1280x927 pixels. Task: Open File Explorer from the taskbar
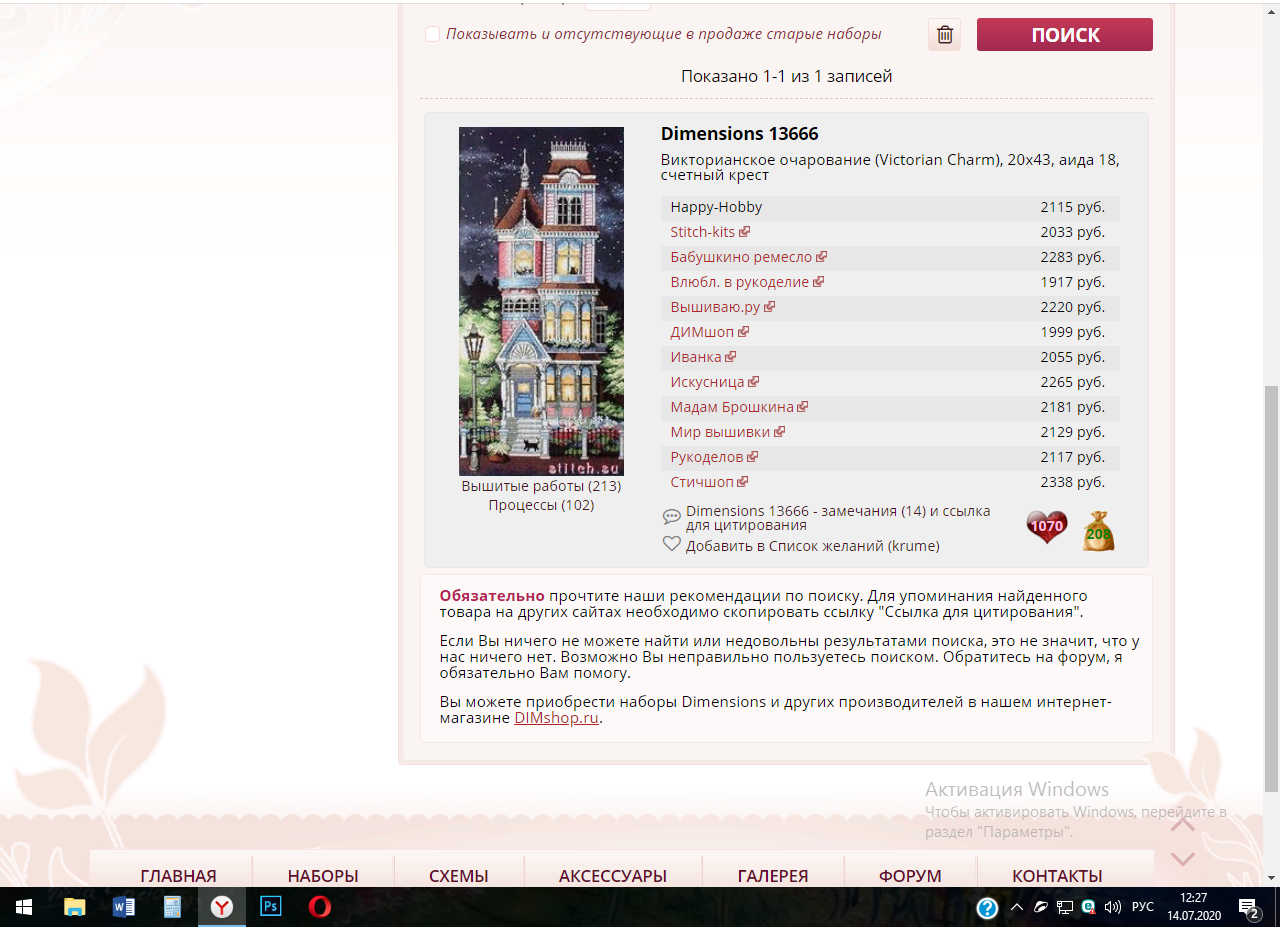75,907
